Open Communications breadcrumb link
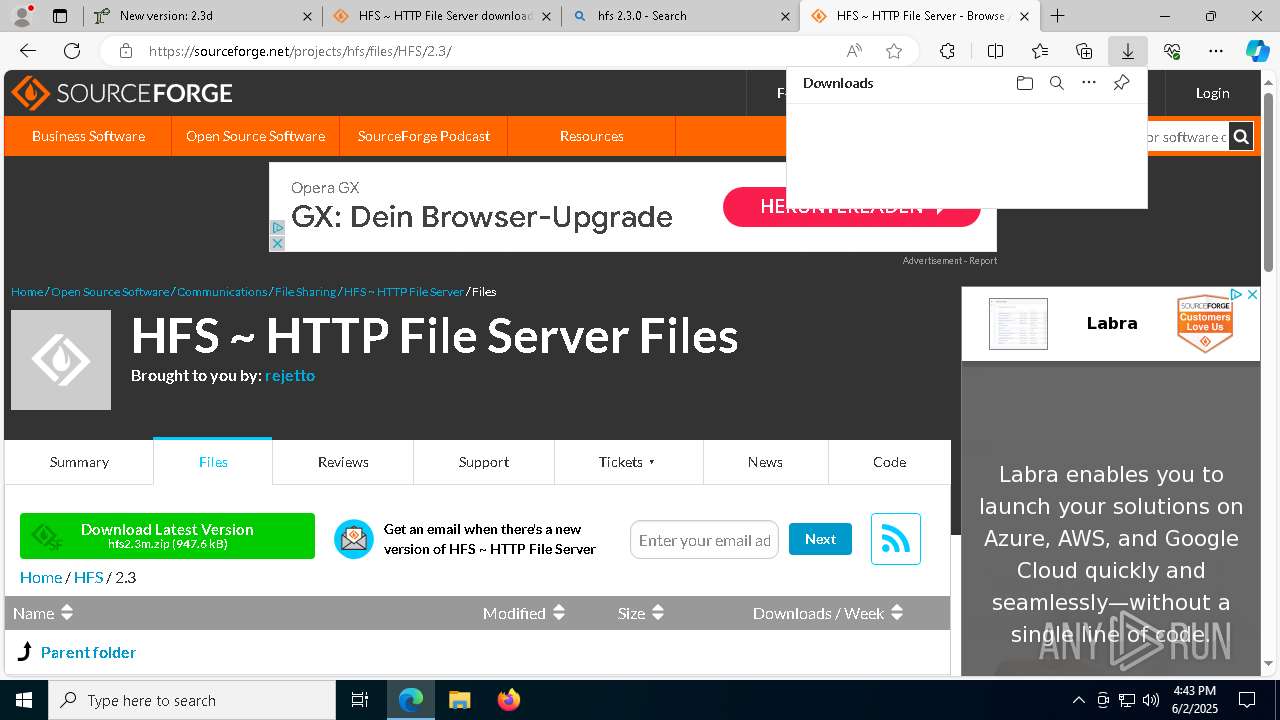Image resolution: width=1280 pixels, height=720 pixels. (x=222, y=291)
